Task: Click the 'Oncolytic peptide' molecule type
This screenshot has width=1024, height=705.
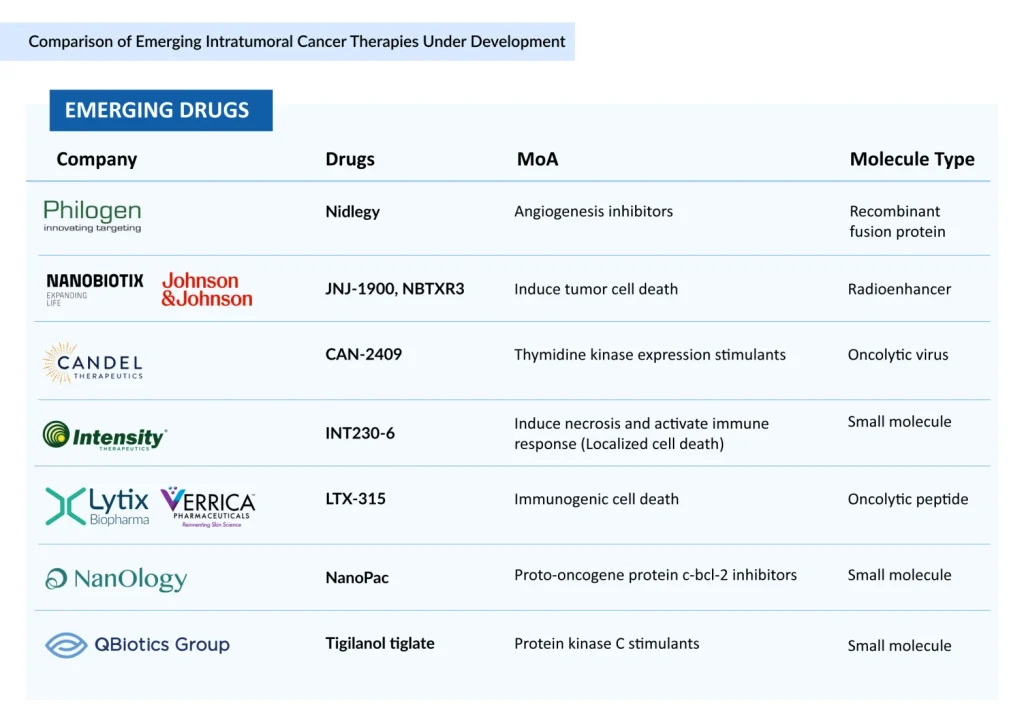Action: 908,499
